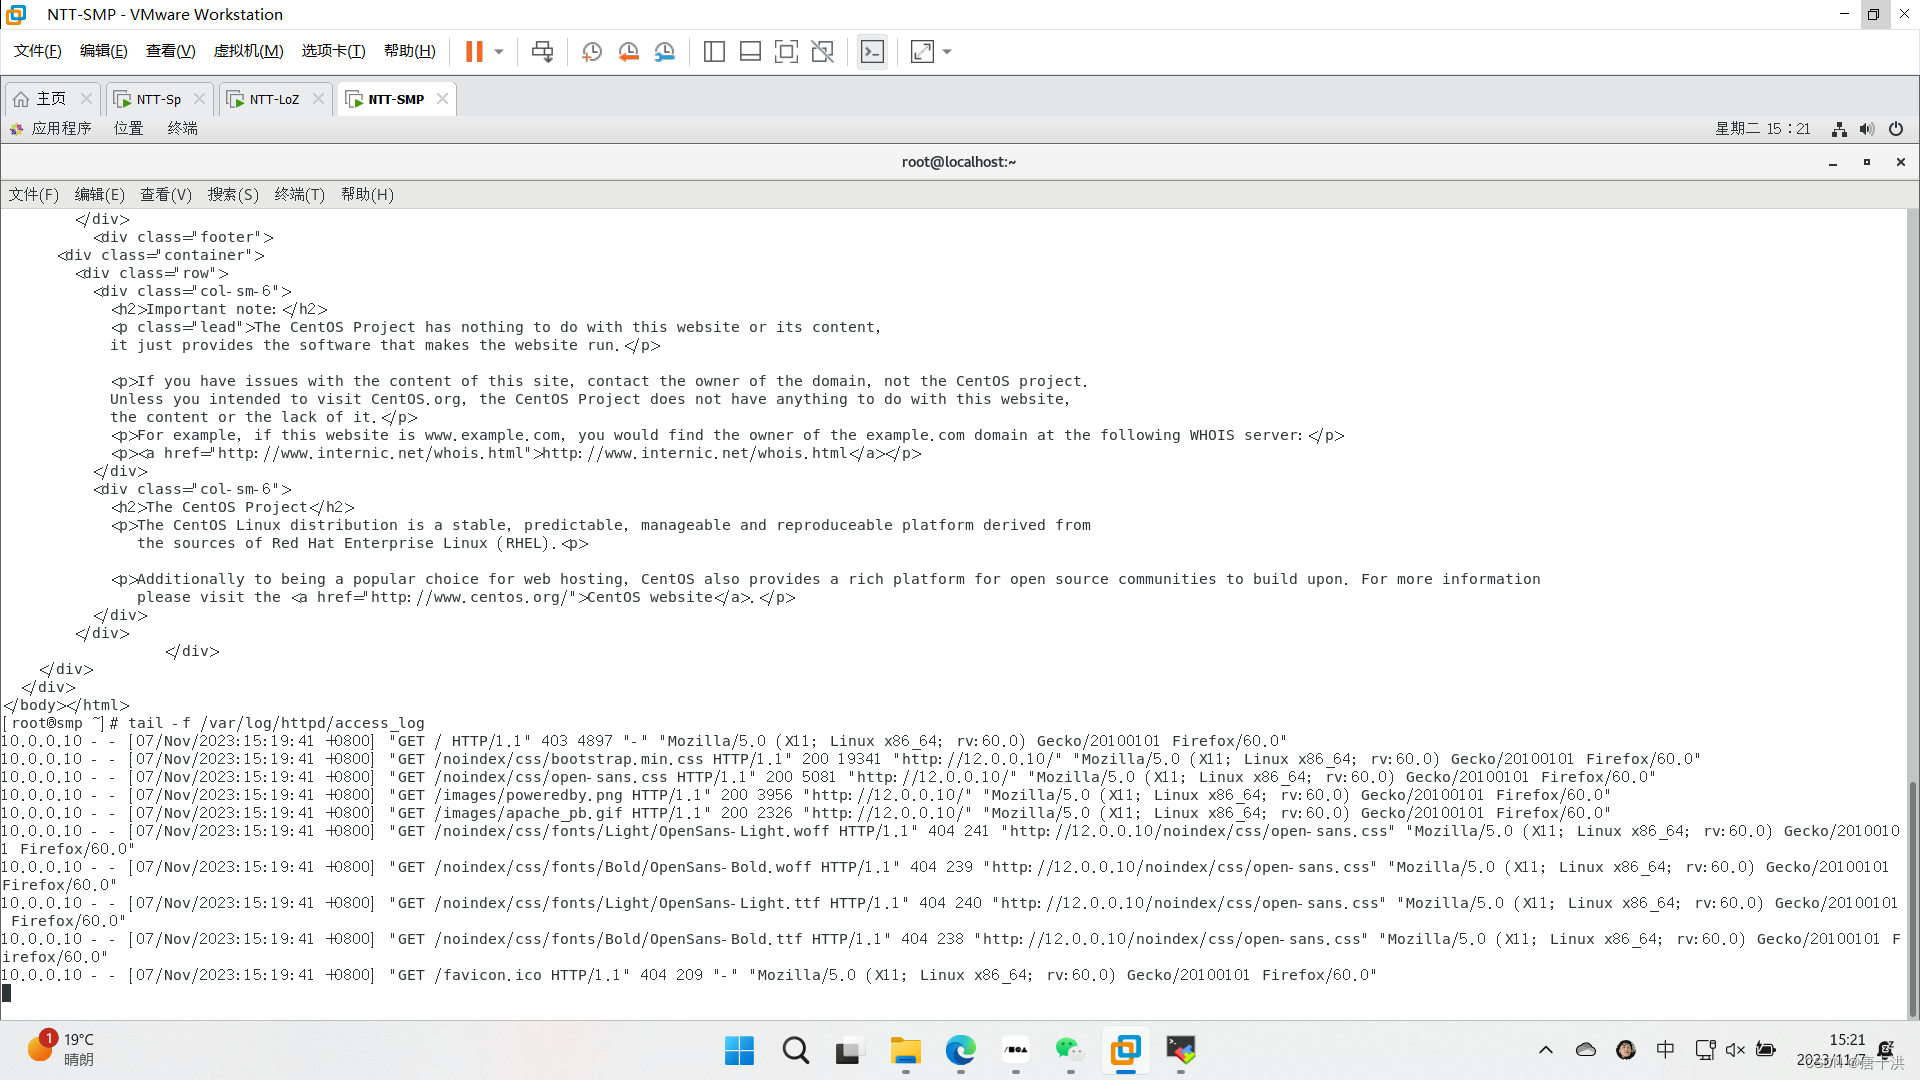This screenshot has height=1080, width=1920.
Task: Revert to previous snapshot icon
Action: click(628, 52)
